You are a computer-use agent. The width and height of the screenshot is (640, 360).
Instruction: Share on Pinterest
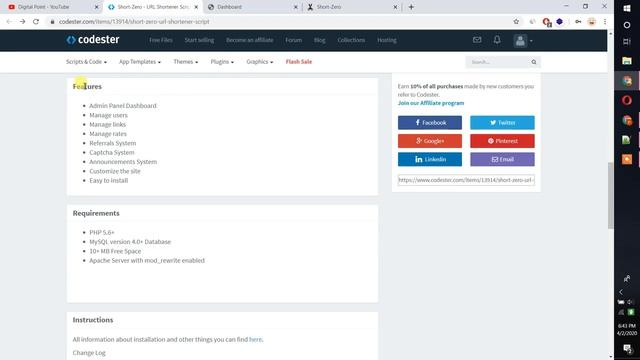(502, 141)
